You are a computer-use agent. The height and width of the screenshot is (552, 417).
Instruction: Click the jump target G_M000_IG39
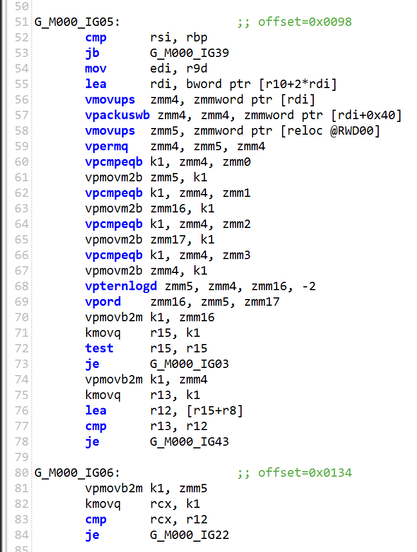pyautogui.click(x=189, y=53)
